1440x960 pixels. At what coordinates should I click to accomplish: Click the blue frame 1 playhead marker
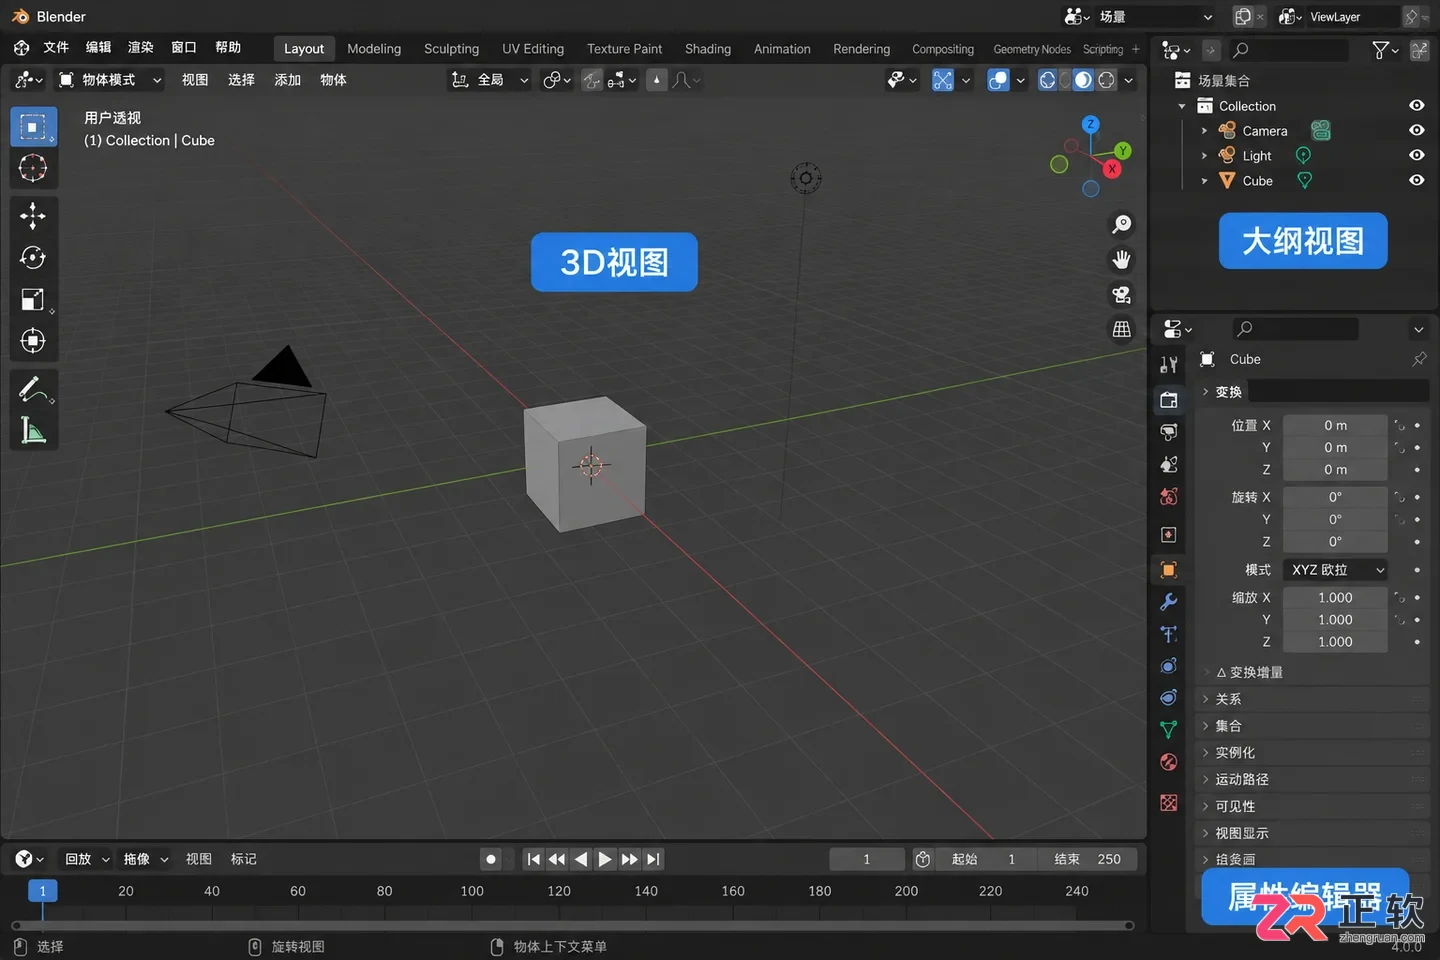42,891
